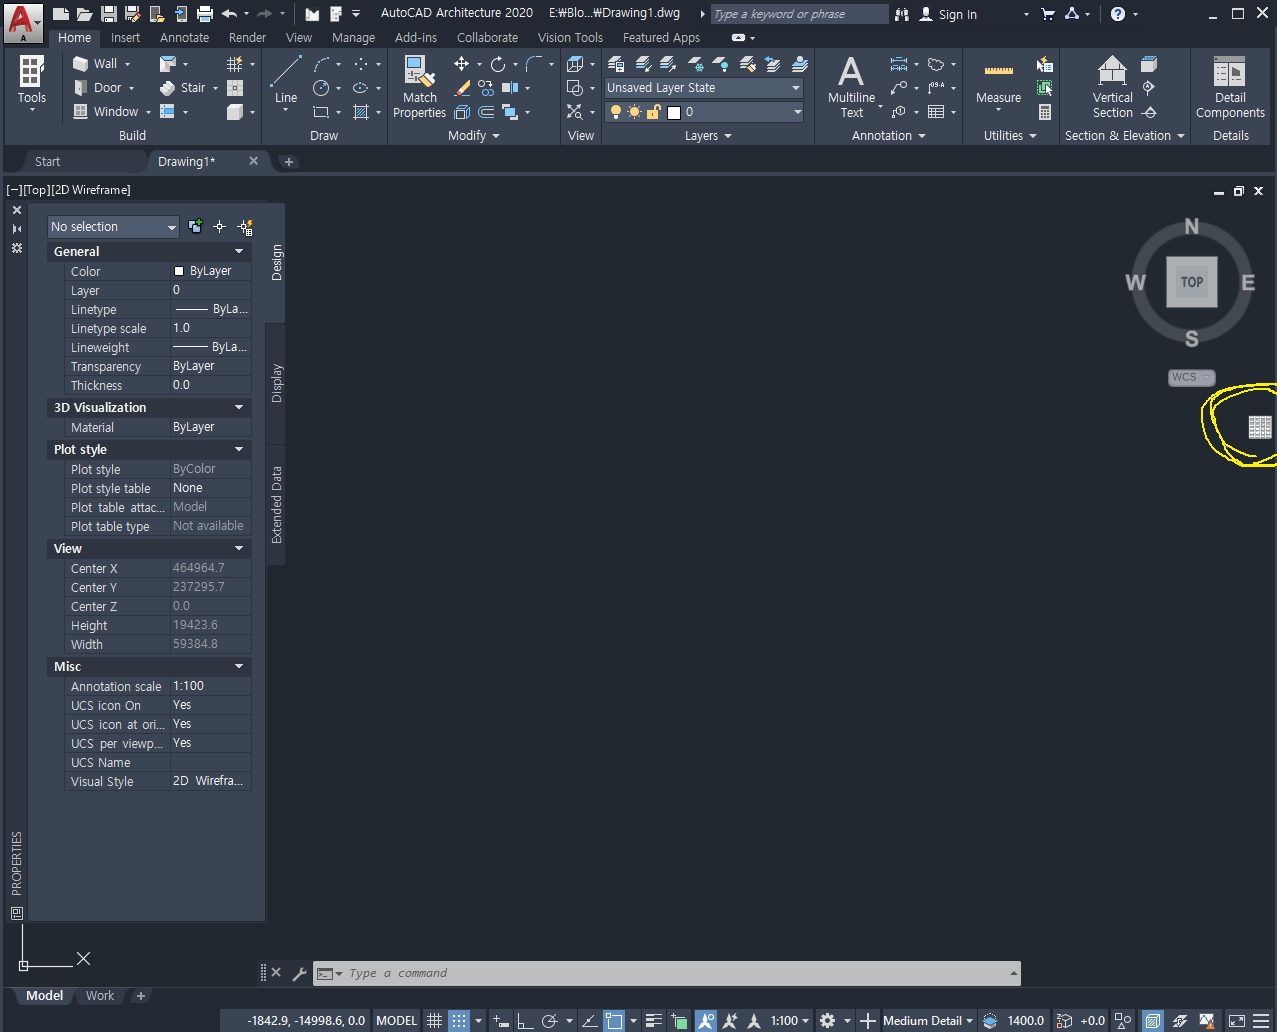Open the Display tab of Properties palette
This screenshot has height=1032, width=1277.
277,383
